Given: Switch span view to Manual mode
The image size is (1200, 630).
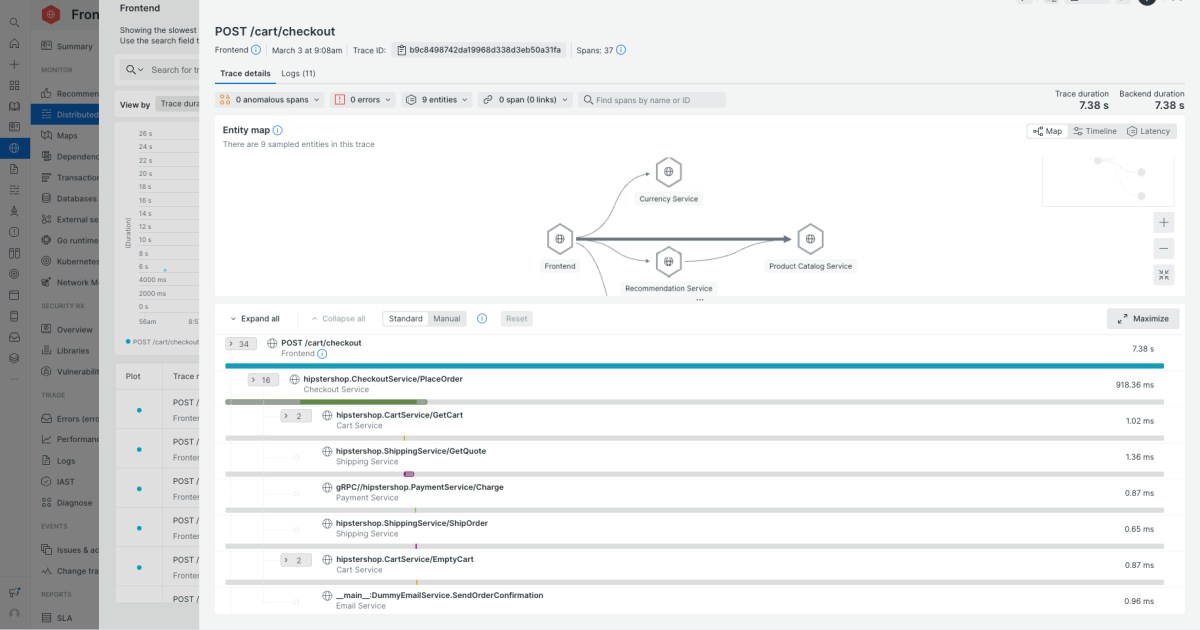Looking at the screenshot, I should (x=447, y=319).
